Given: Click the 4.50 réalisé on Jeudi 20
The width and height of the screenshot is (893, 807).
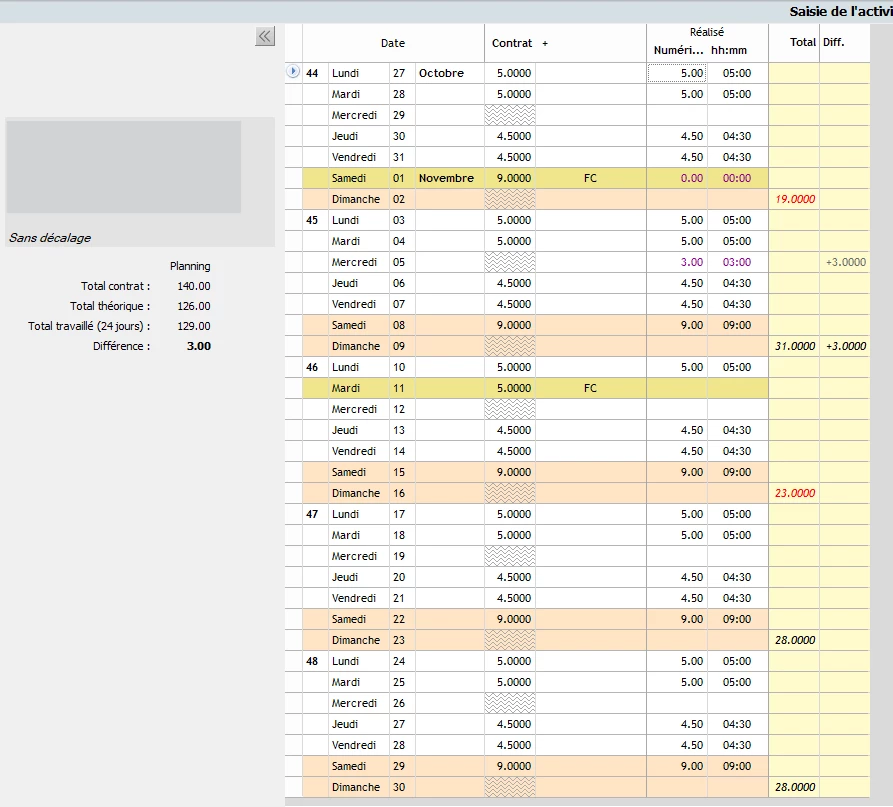Looking at the screenshot, I should (x=691, y=577).
